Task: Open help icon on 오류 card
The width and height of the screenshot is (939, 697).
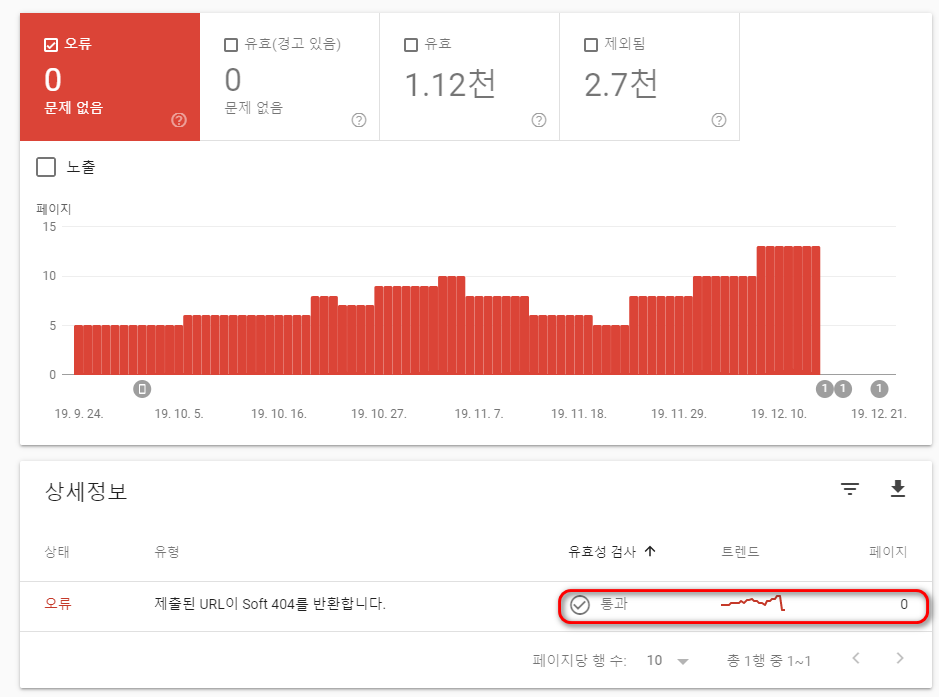Action: click(178, 120)
